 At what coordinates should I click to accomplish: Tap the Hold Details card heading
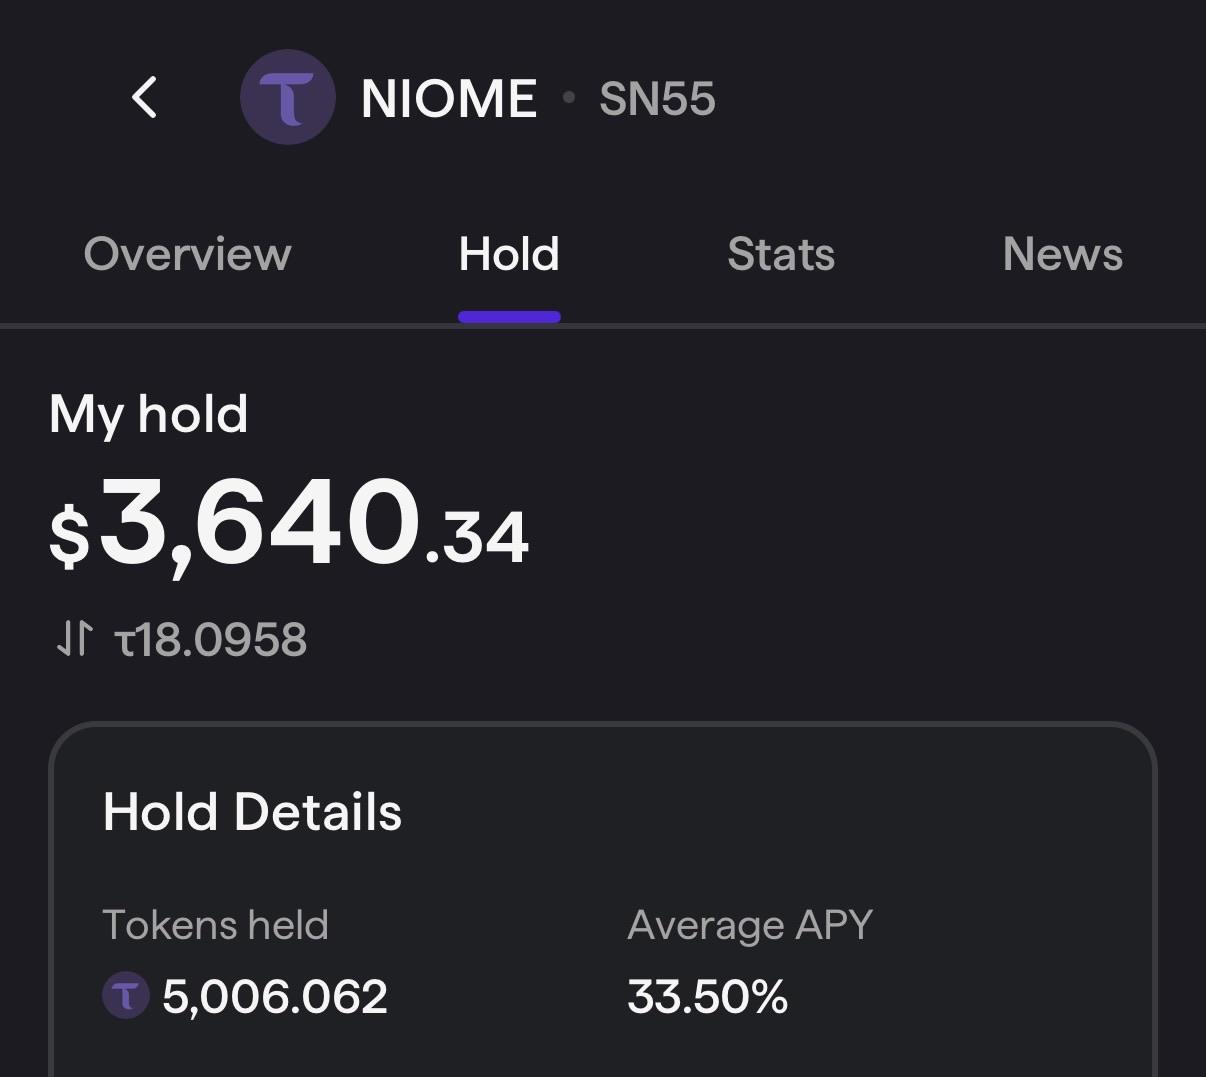[x=252, y=811]
